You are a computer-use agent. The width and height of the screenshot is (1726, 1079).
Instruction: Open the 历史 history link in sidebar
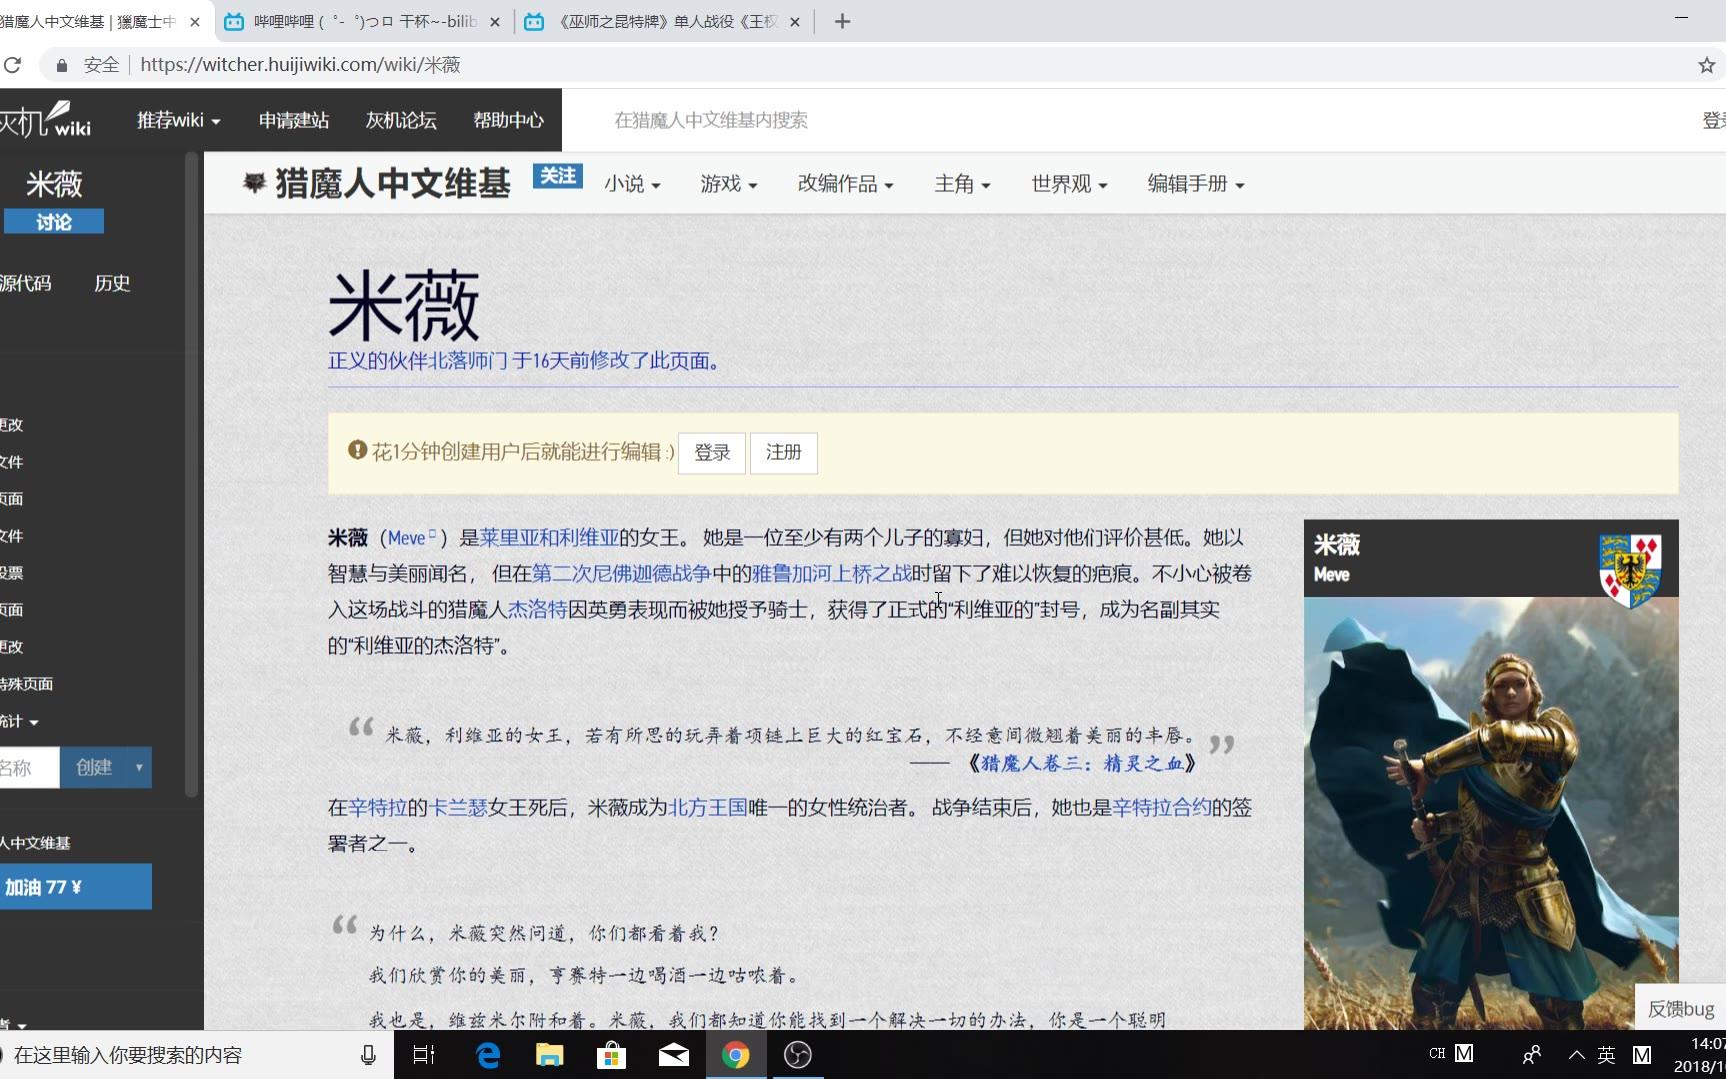(x=112, y=283)
